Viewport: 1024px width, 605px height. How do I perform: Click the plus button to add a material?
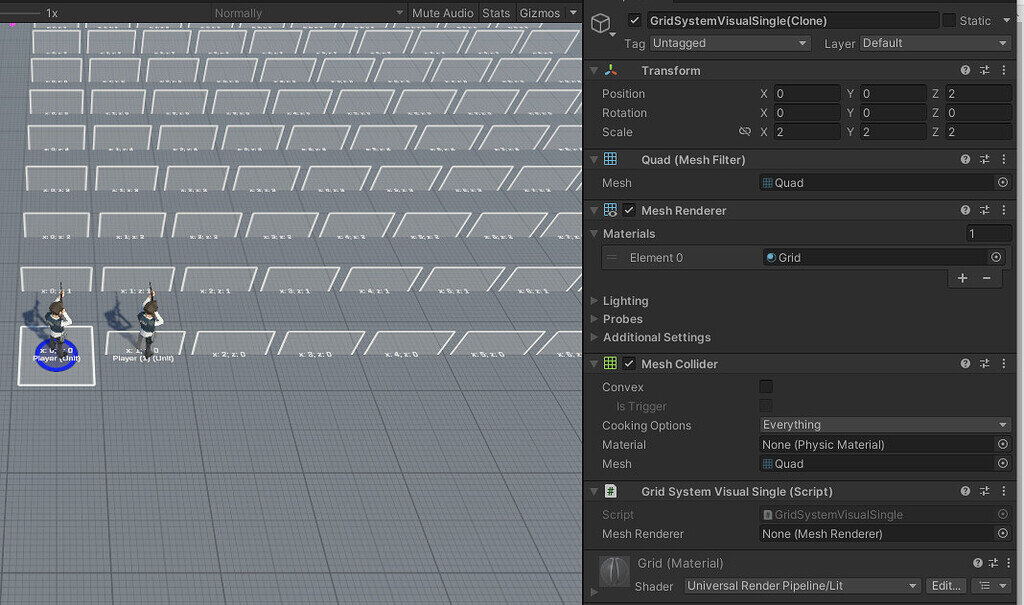point(962,278)
